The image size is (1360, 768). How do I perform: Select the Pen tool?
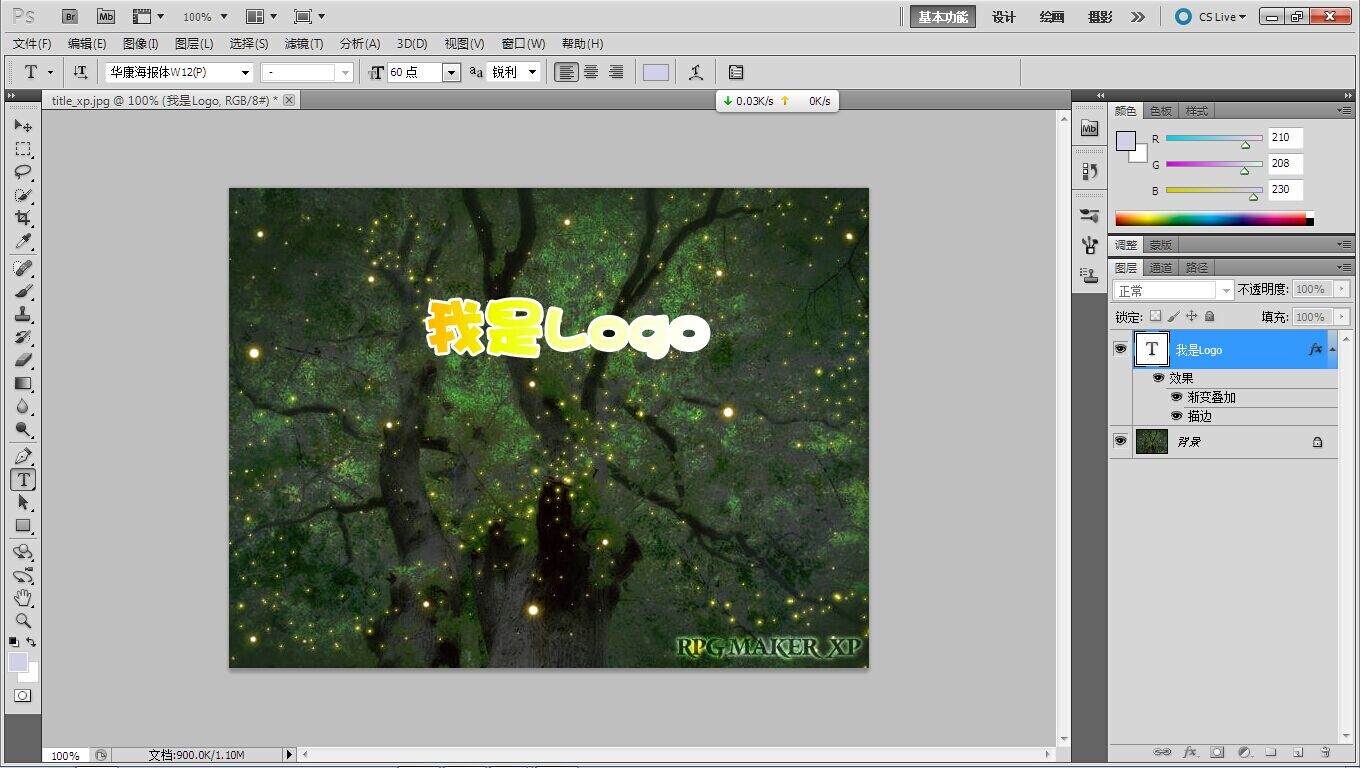tap(23, 456)
